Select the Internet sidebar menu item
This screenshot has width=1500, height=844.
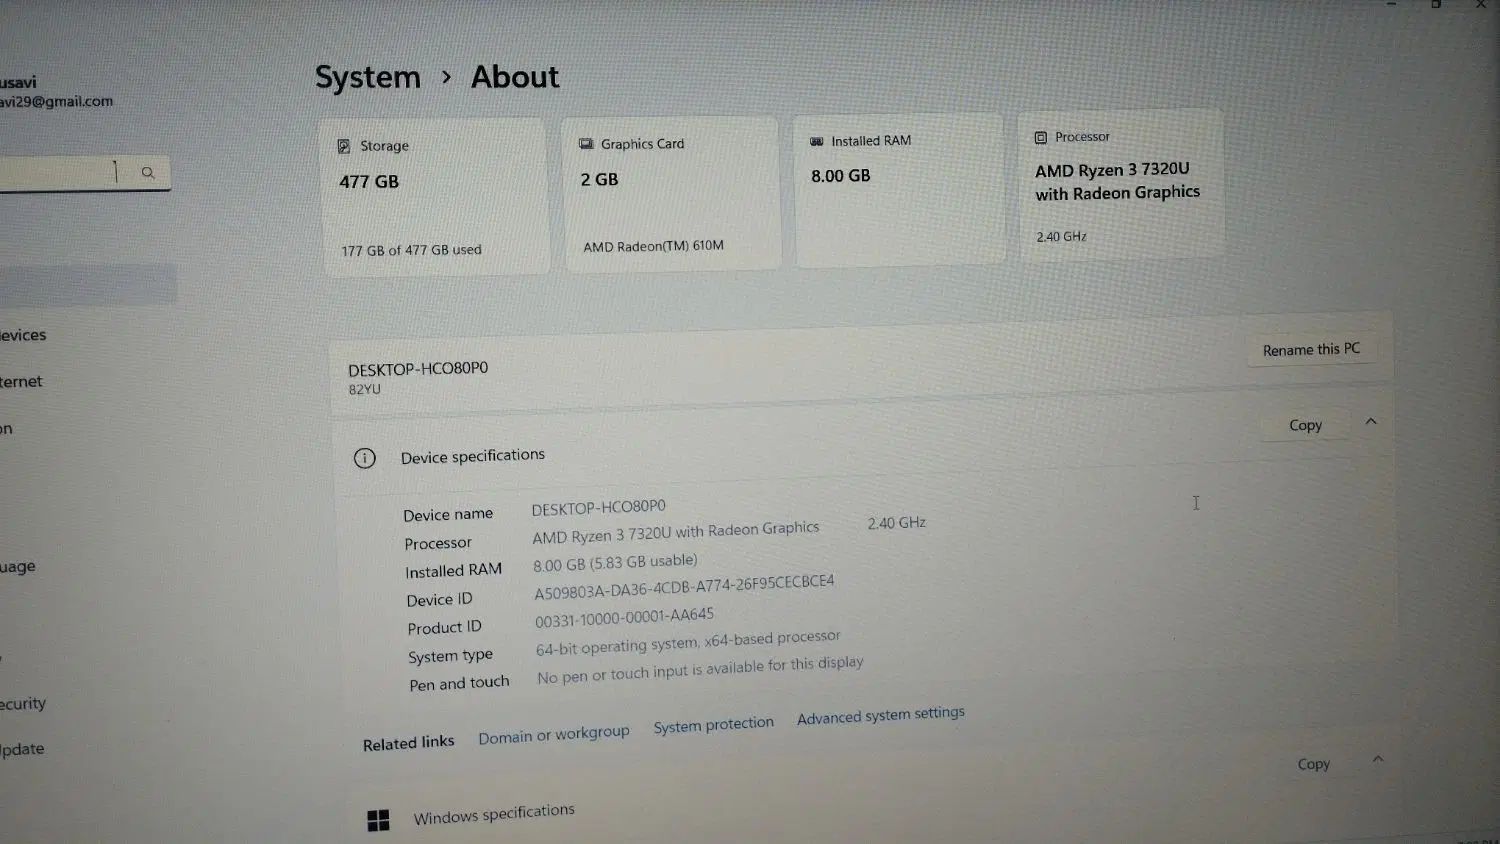[x=21, y=381]
